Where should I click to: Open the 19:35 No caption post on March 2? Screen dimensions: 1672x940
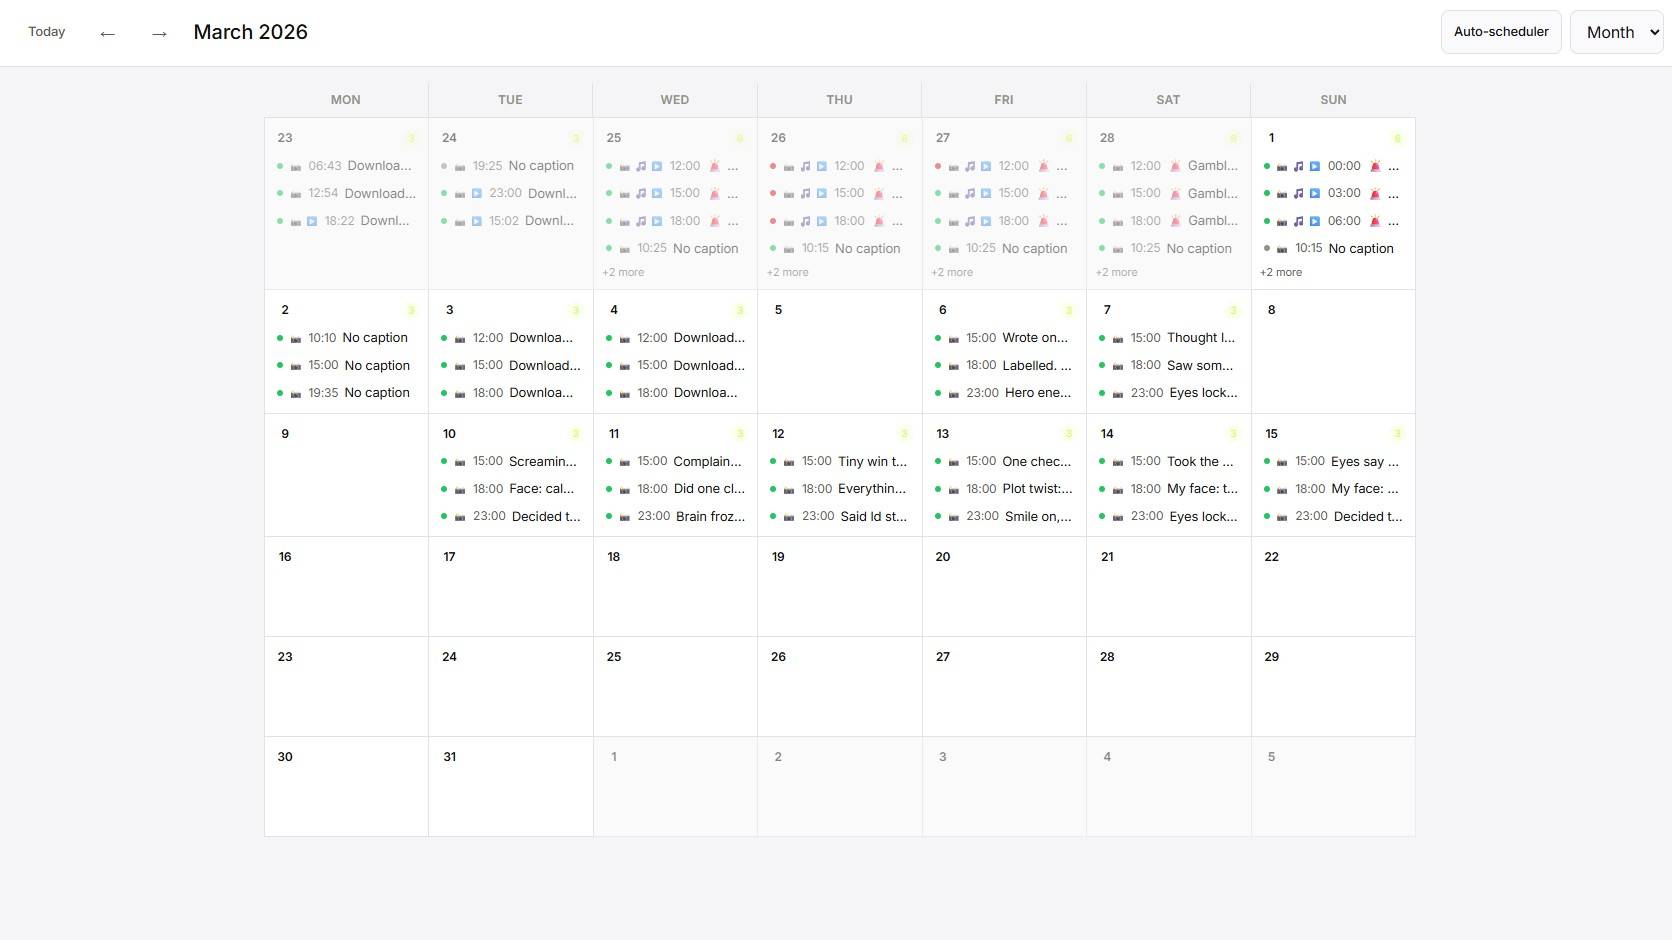[346, 393]
